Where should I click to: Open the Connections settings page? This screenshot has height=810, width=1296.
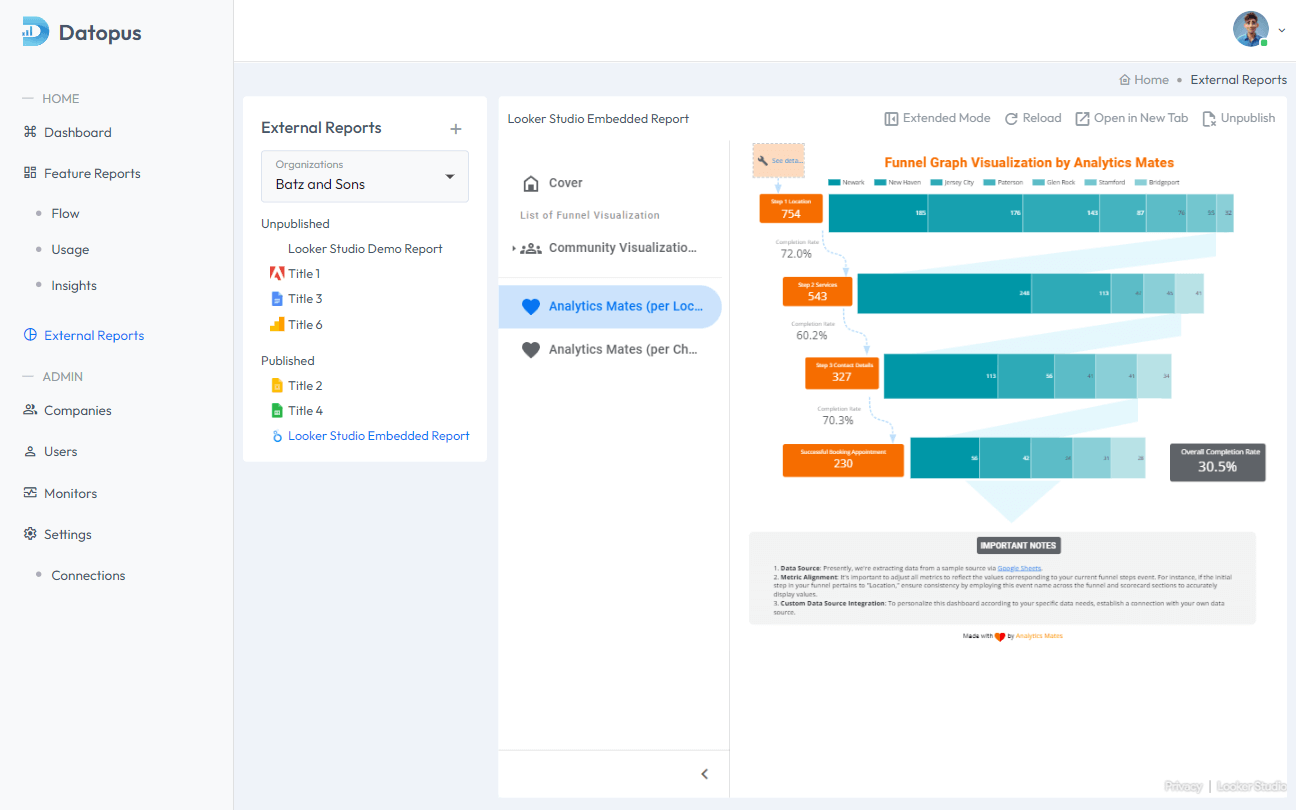88,575
